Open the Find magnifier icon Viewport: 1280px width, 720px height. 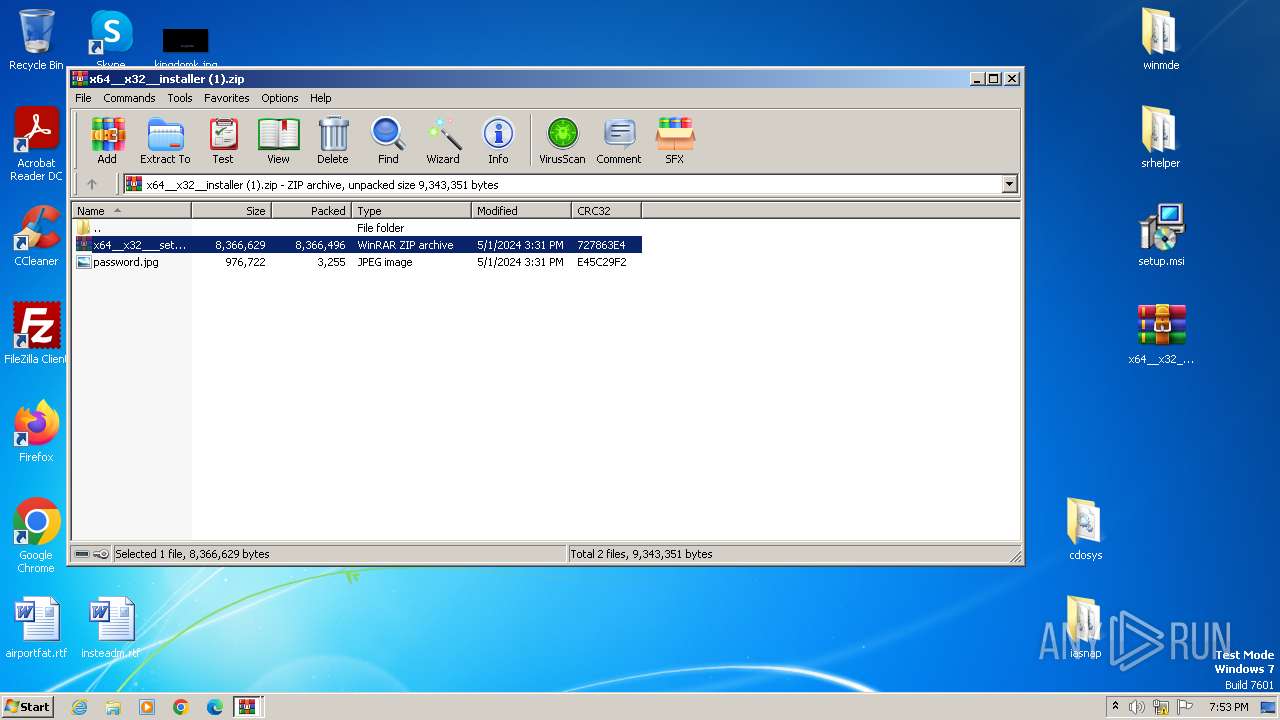pyautogui.click(x=388, y=140)
